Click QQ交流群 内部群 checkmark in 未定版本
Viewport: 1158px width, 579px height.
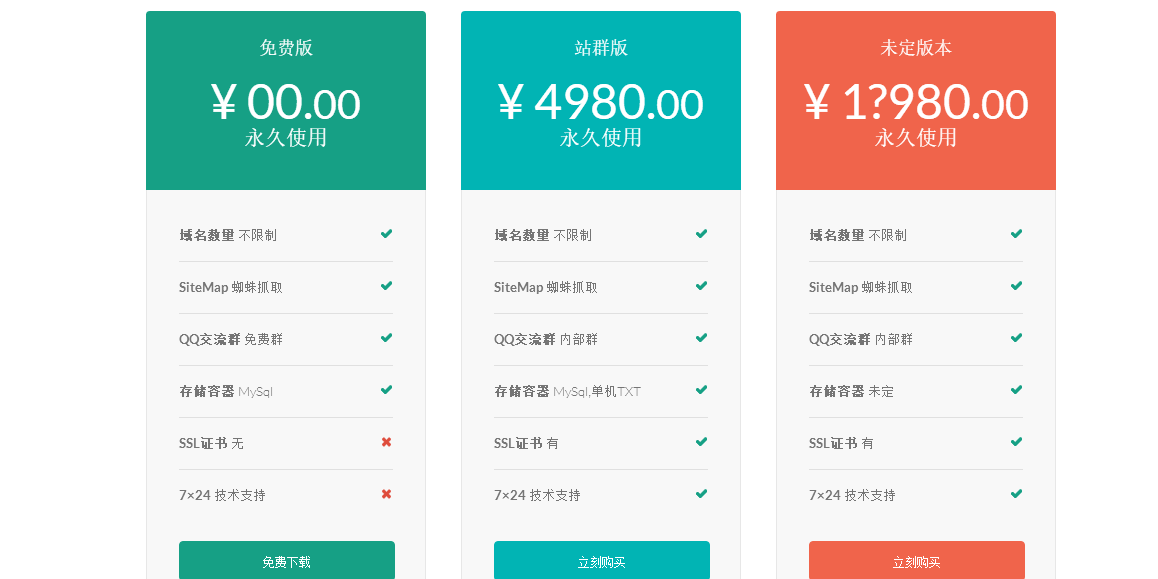[1016, 338]
